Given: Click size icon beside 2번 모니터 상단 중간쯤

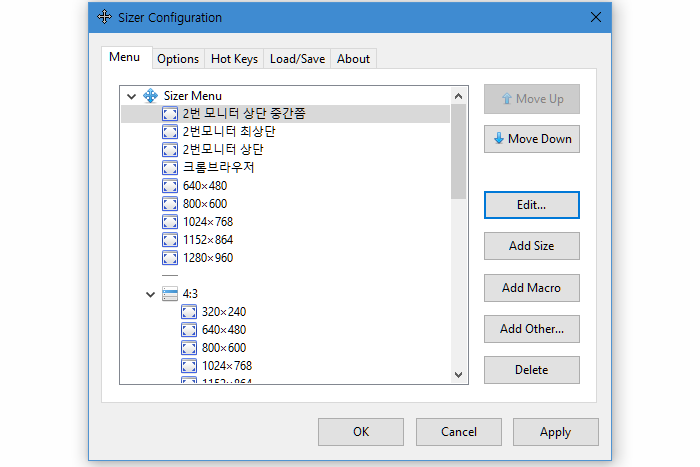Looking at the screenshot, I should (x=170, y=114).
